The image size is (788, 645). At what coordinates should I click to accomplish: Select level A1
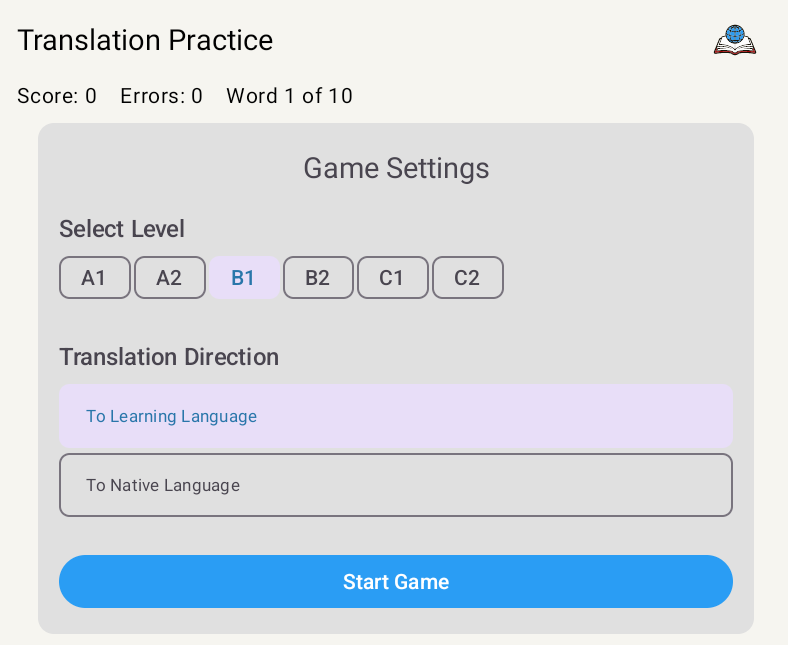point(94,278)
